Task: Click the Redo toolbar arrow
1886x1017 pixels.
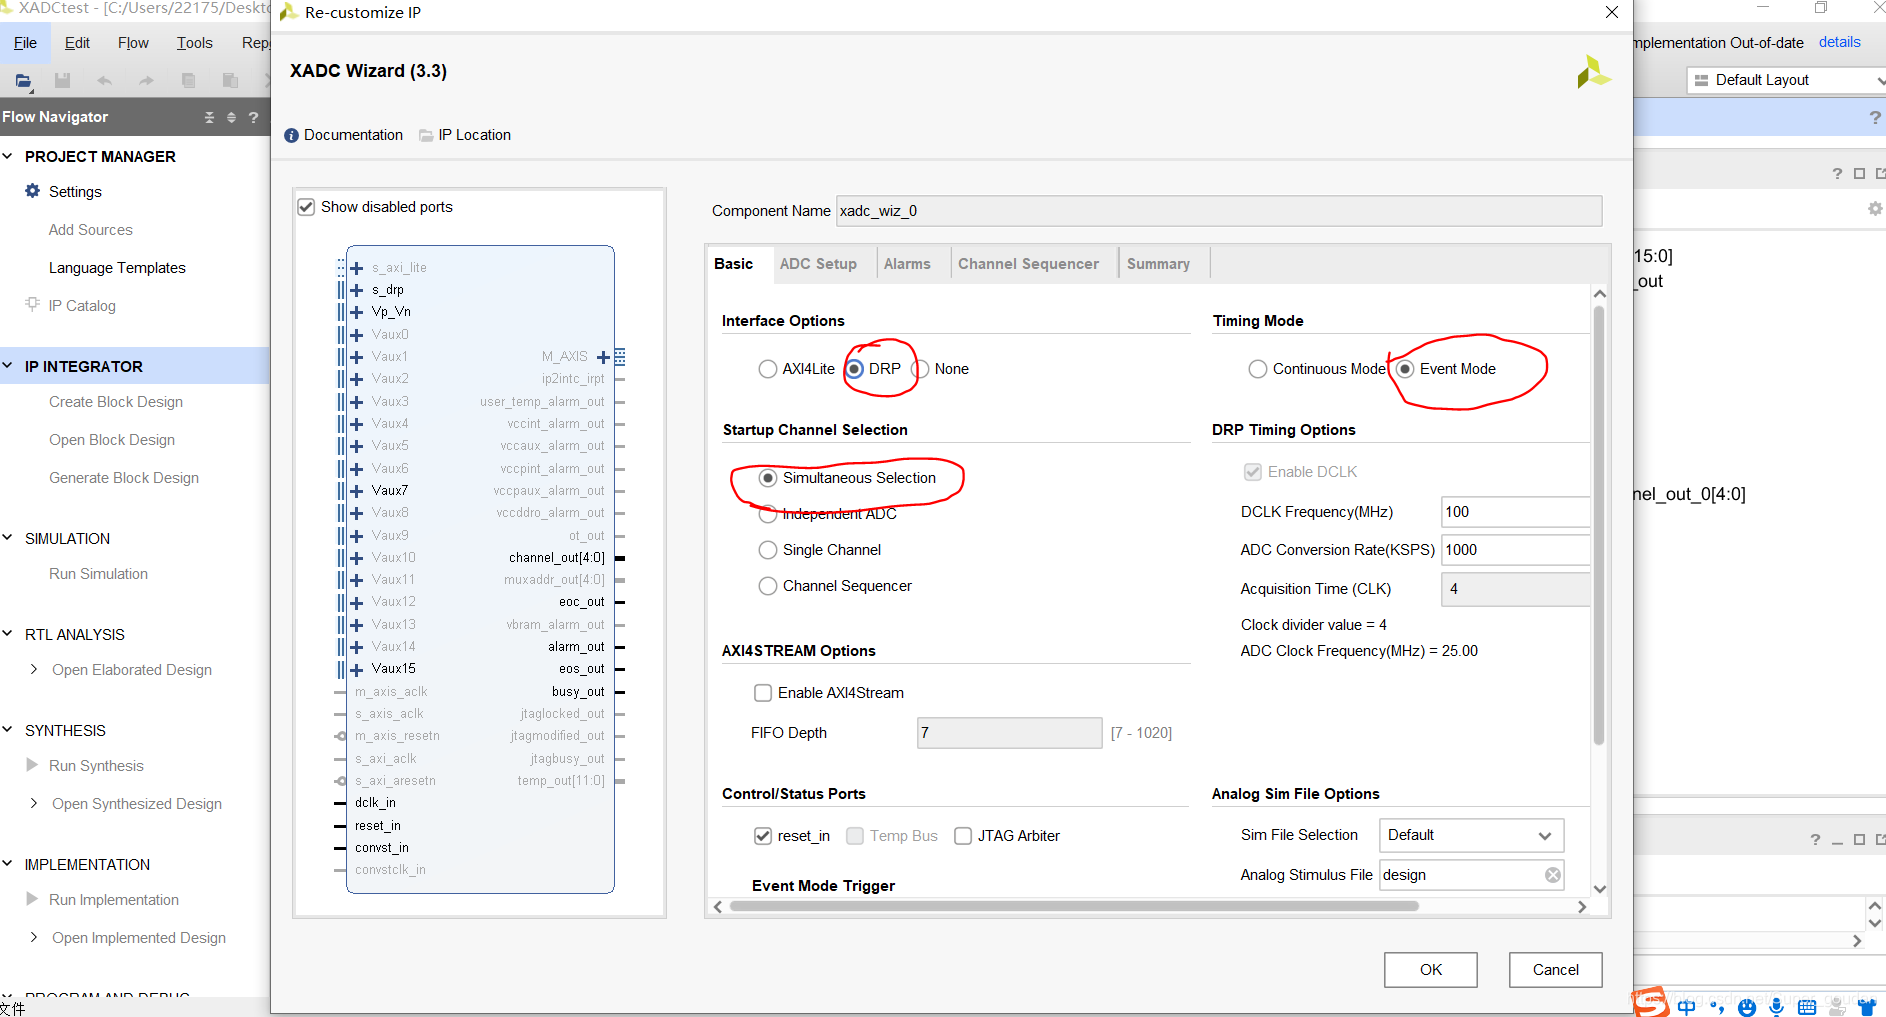Action: (x=146, y=80)
